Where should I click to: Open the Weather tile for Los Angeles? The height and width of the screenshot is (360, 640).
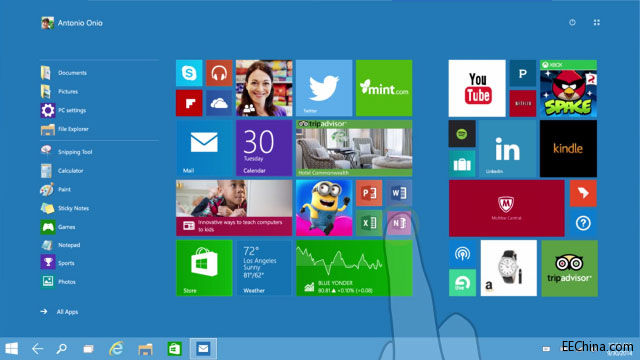tap(264, 268)
